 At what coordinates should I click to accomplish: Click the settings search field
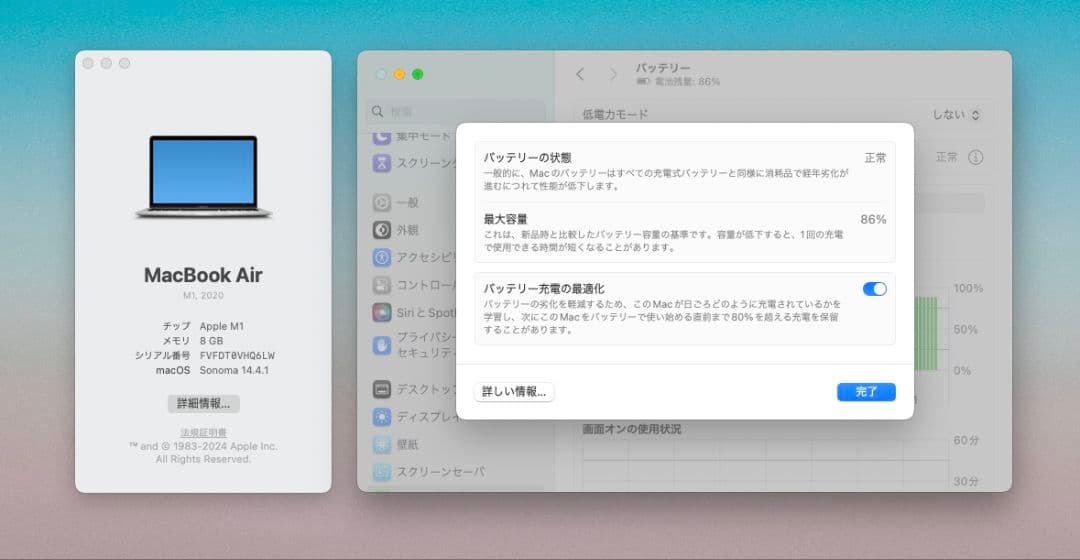click(x=455, y=112)
